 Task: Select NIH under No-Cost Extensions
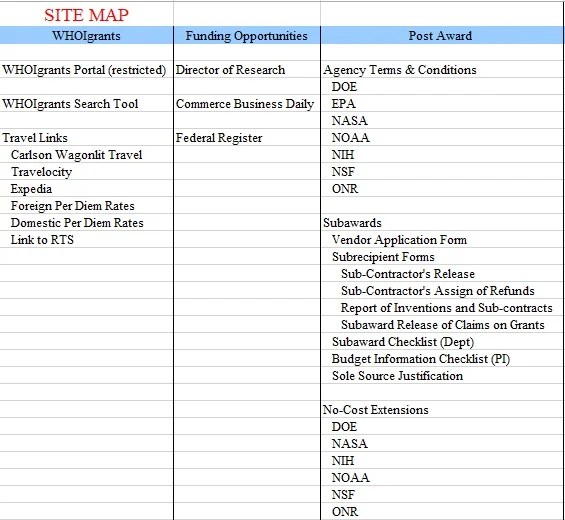(x=343, y=461)
